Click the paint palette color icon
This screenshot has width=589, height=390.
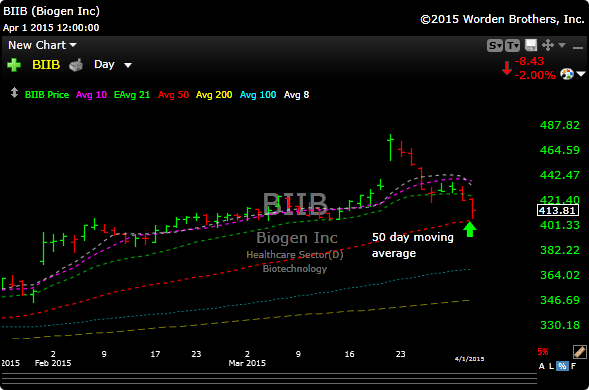pyautogui.click(x=567, y=74)
